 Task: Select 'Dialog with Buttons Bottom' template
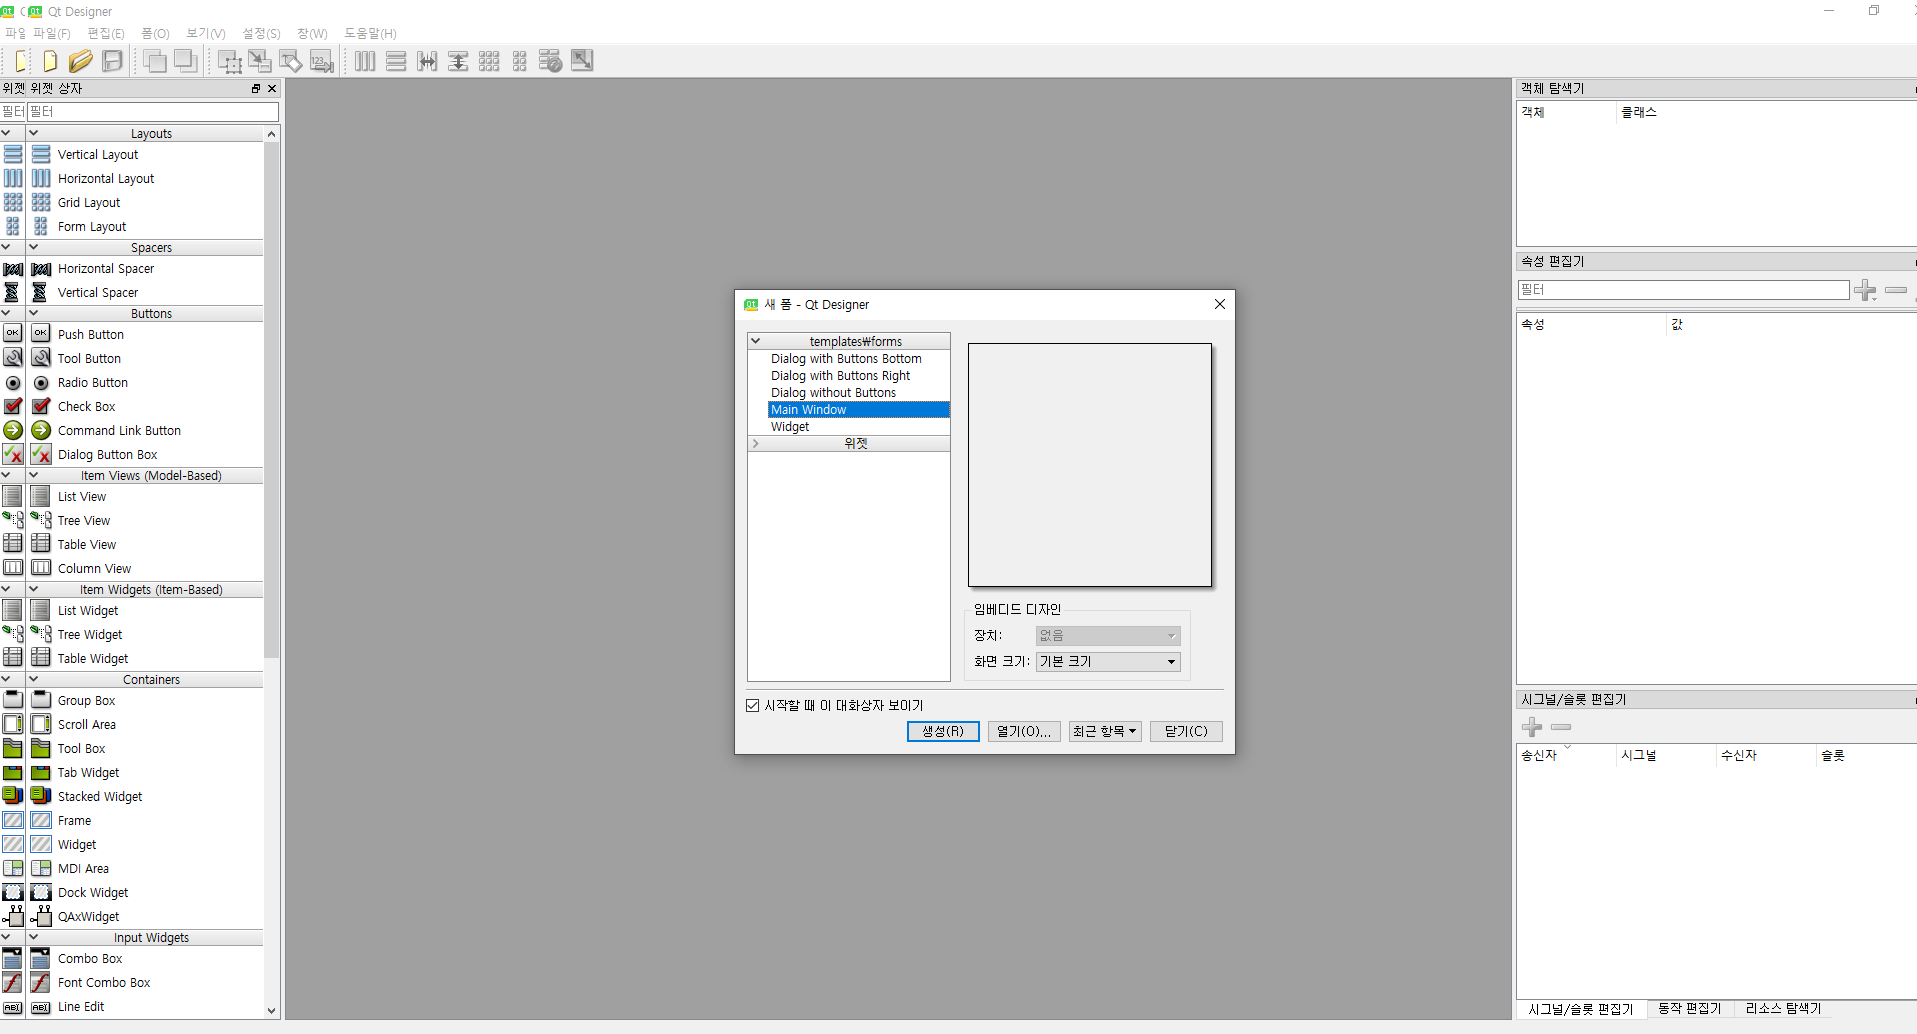tap(846, 358)
